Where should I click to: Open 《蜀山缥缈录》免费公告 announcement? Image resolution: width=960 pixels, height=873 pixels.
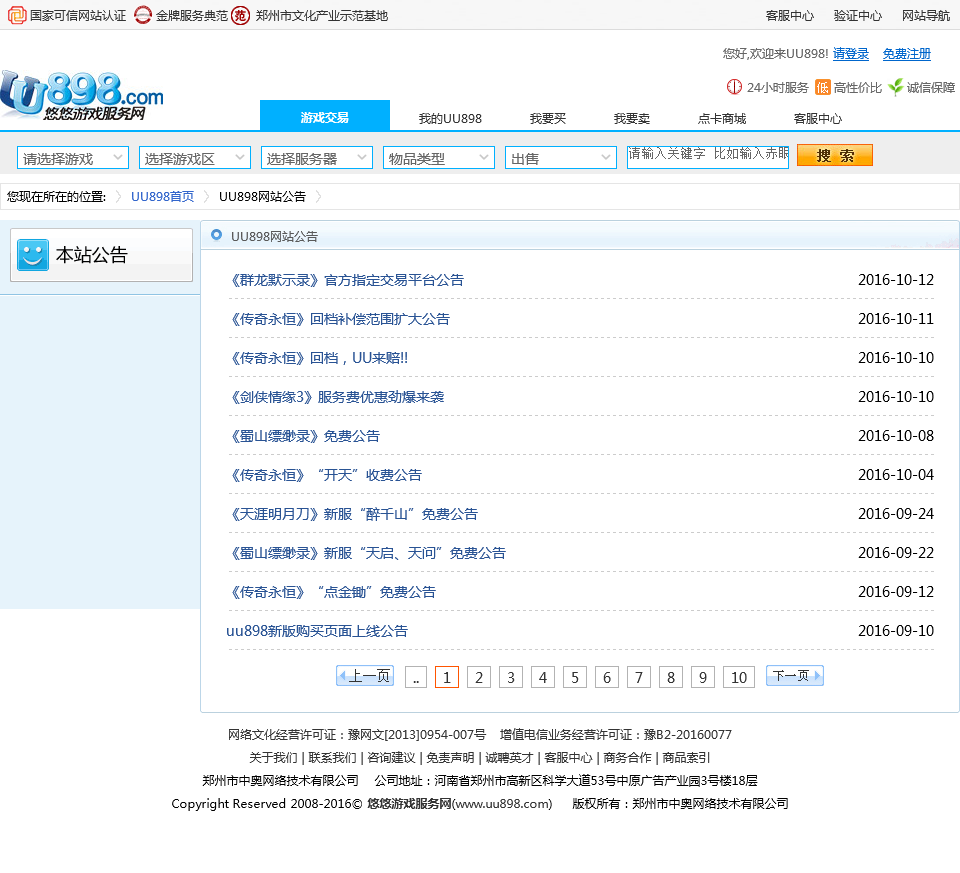click(303, 436)
